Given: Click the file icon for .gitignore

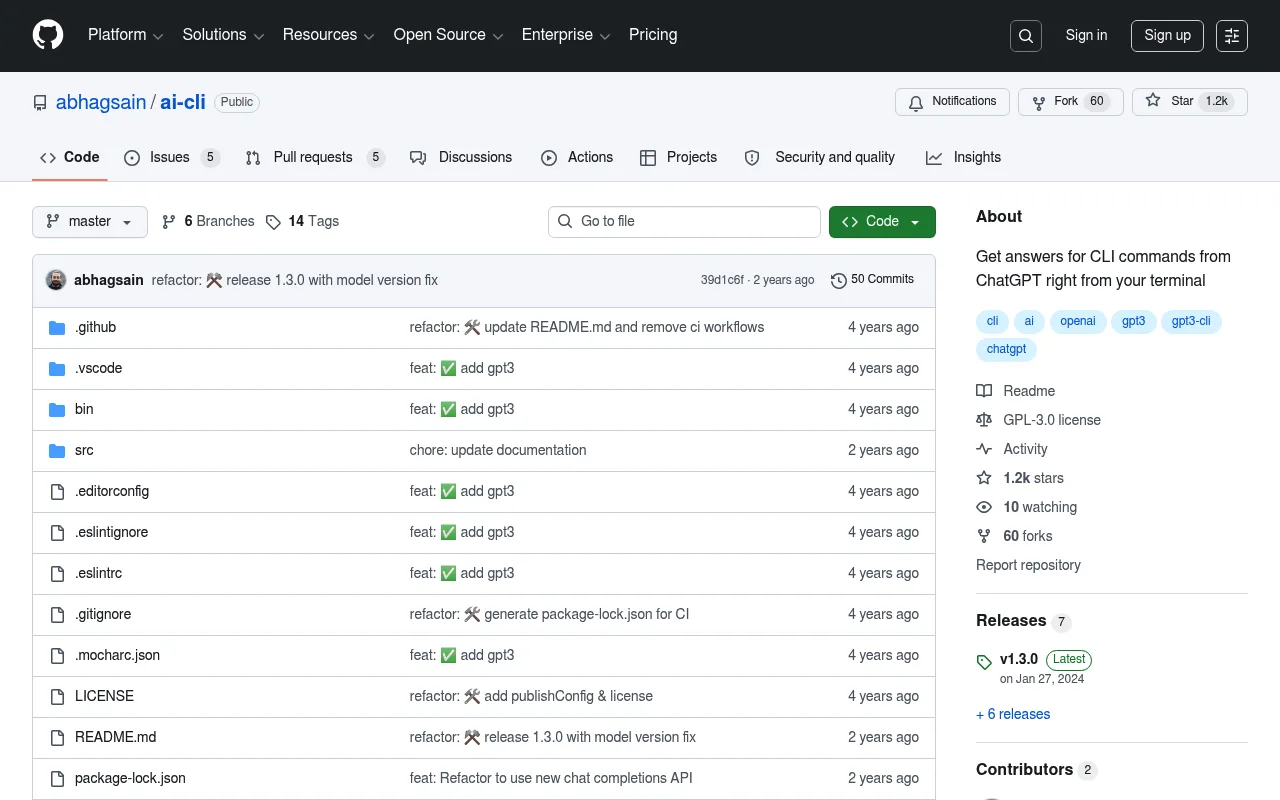Looking at the screenshot, I should (x=57, y=615).
